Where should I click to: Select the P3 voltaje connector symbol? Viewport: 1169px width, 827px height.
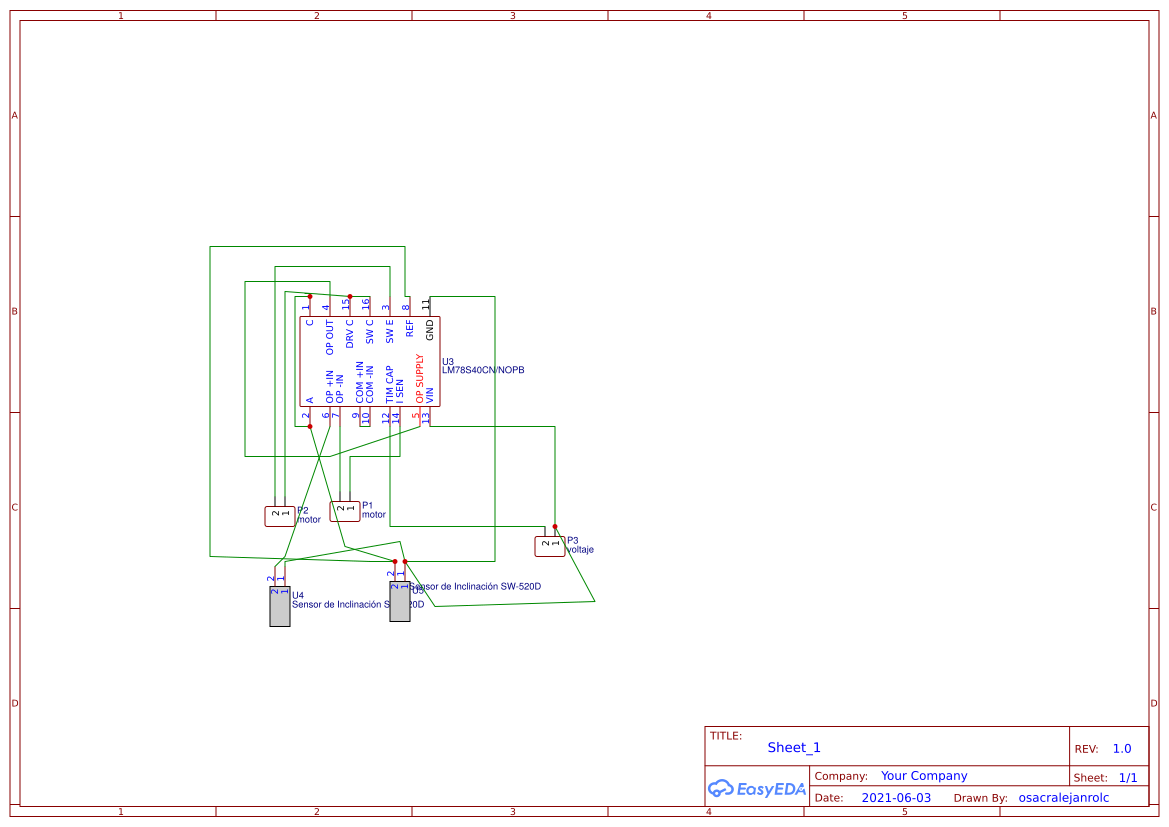(549, 545)
